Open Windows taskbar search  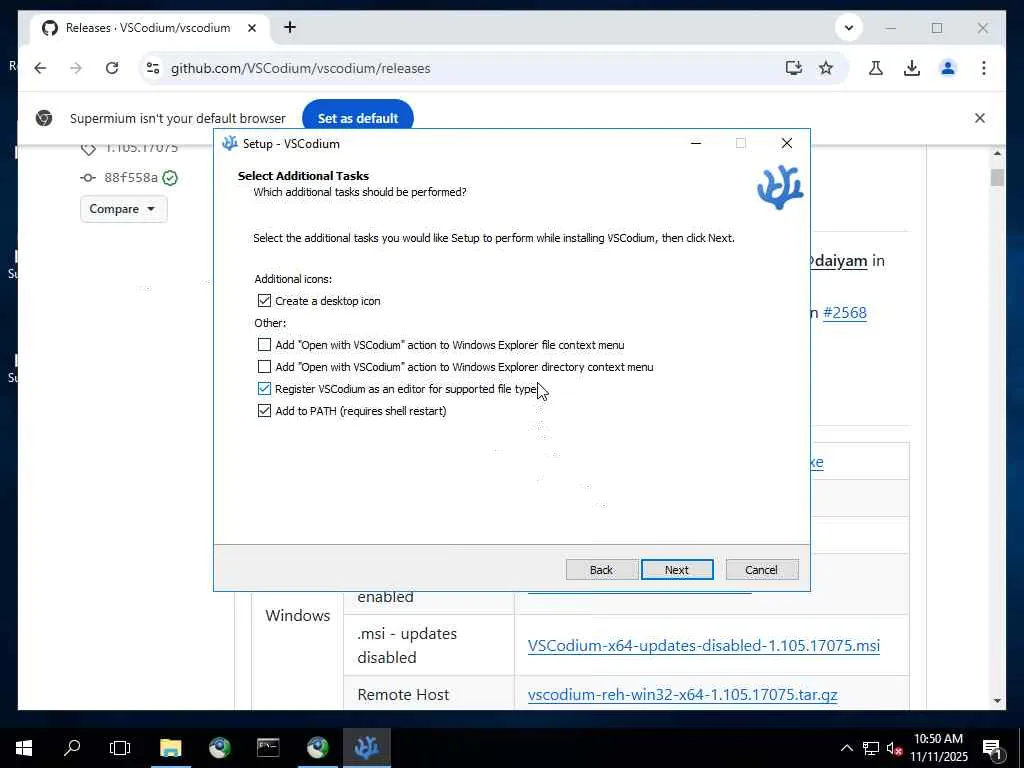72,748
